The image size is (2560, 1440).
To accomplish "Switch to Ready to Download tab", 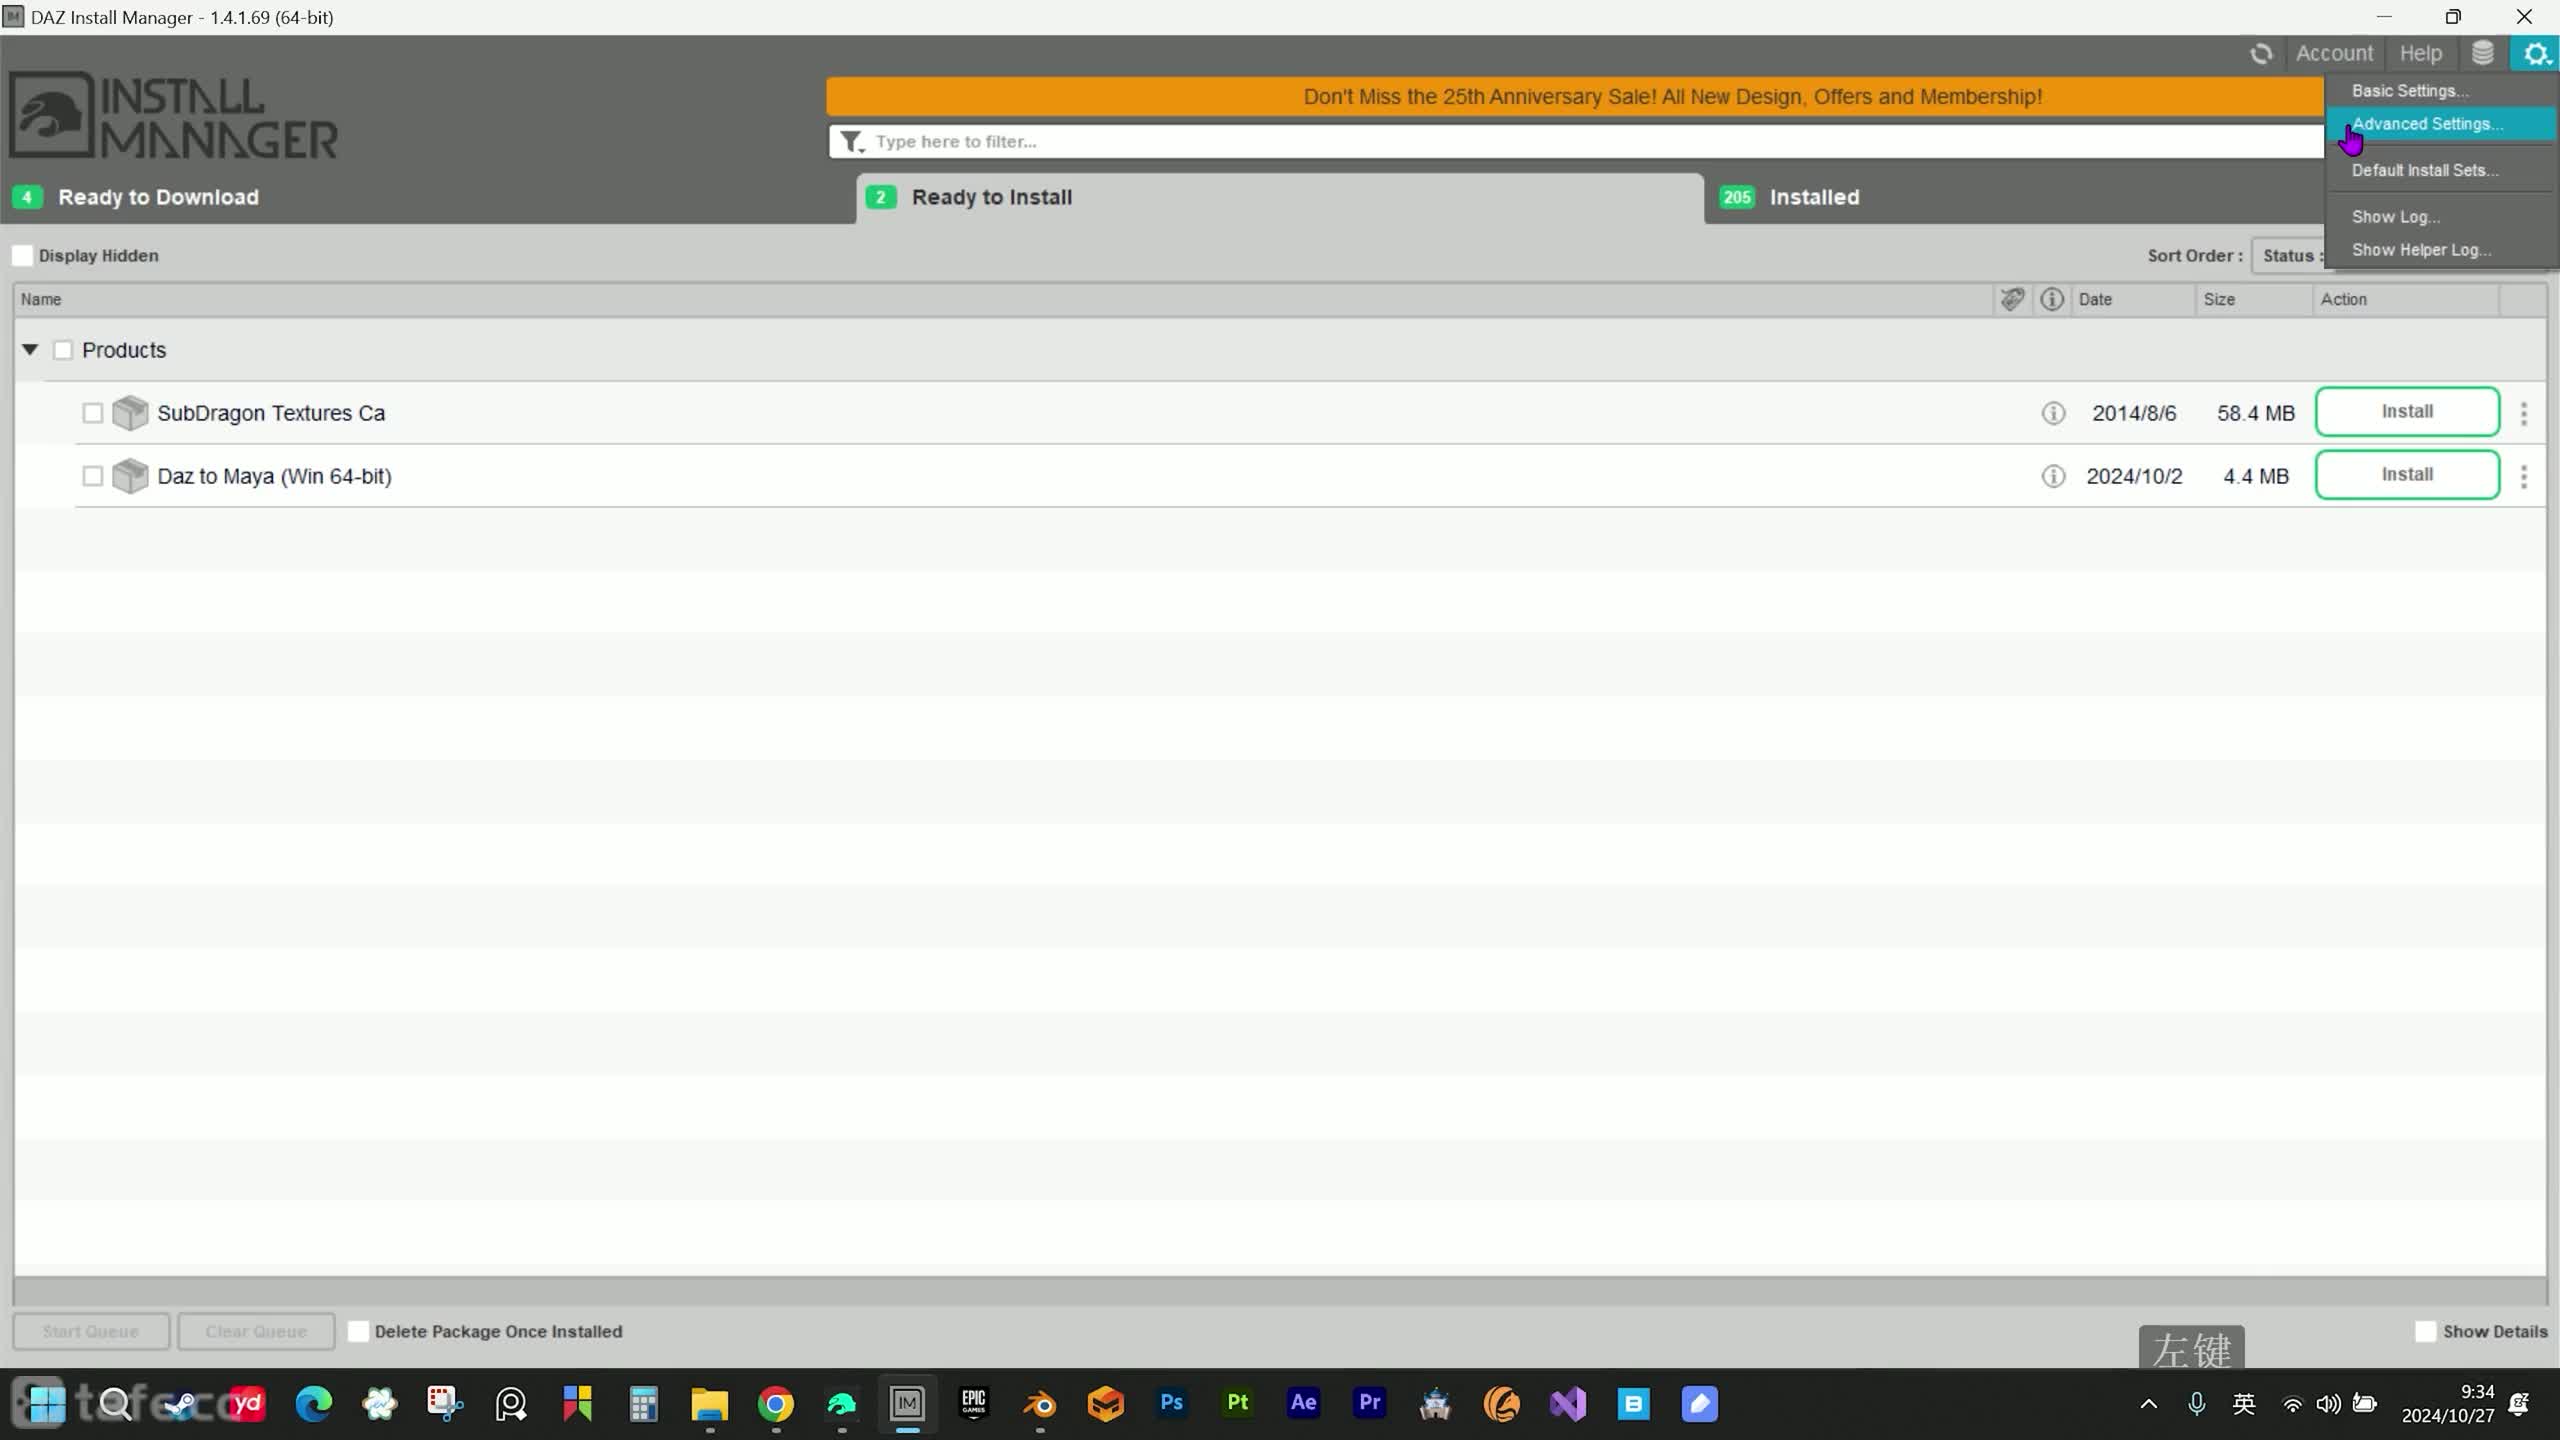I will tap(158, 197).
